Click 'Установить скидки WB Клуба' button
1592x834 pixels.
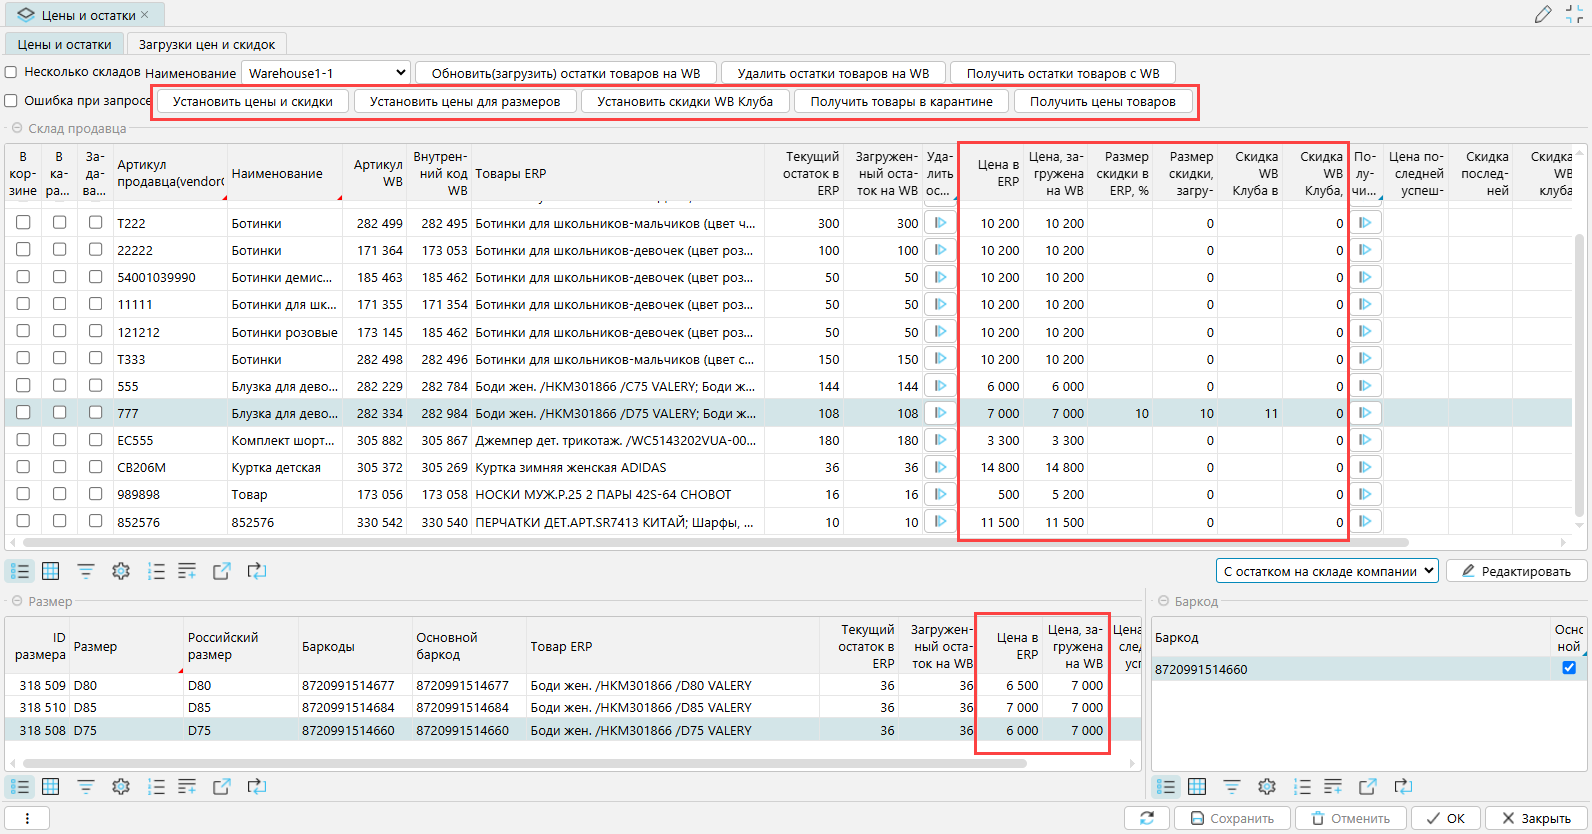(x=685, y=101)
